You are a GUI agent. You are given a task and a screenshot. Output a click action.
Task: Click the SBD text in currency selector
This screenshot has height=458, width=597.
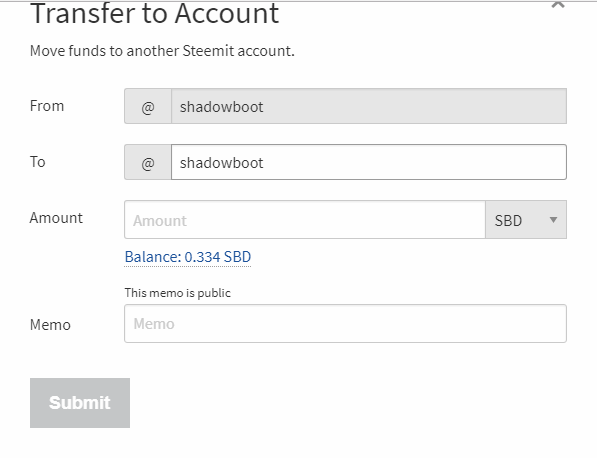point(508,220)
